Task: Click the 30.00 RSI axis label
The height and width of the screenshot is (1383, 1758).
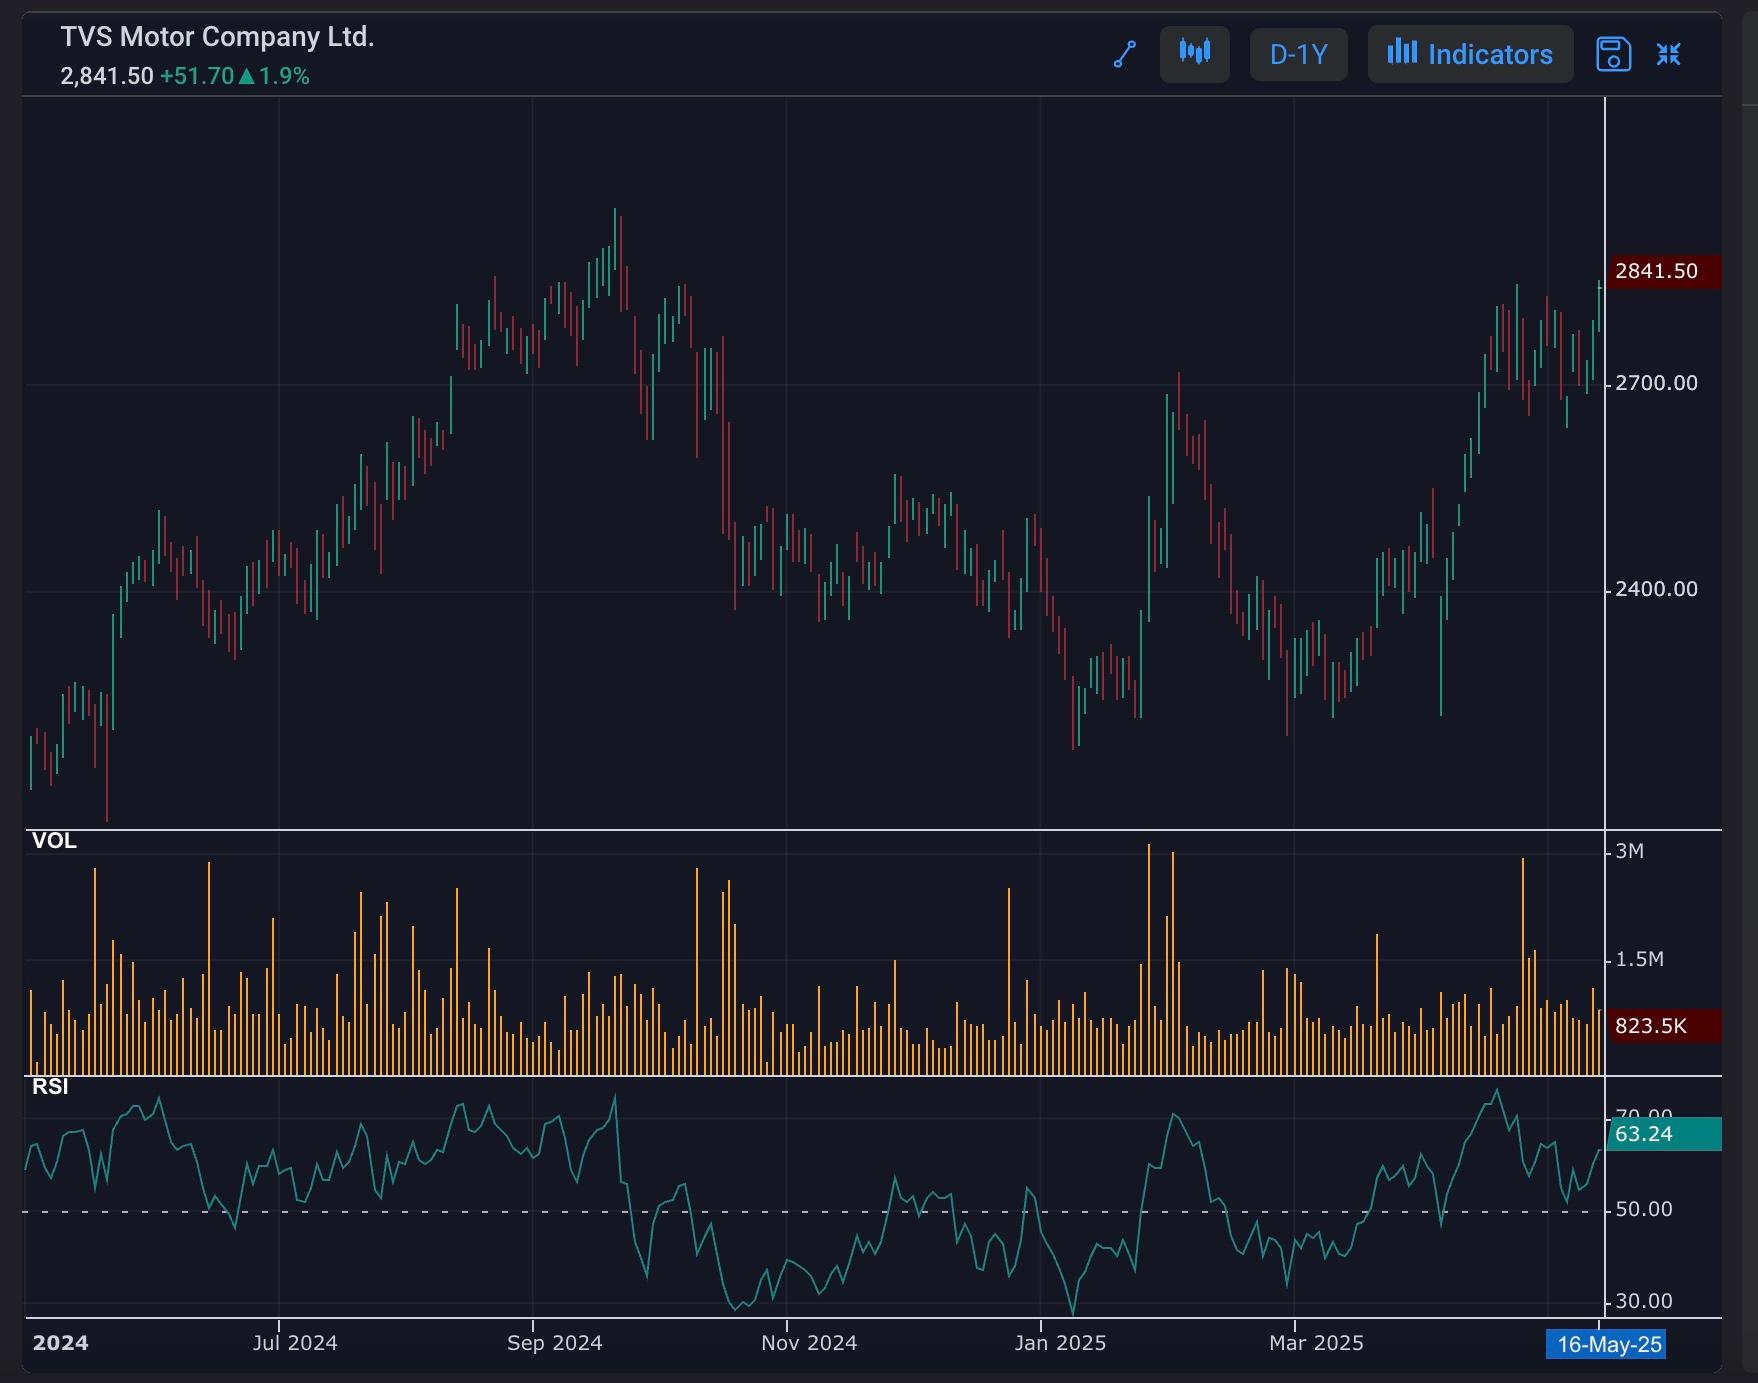Action: click(x=1644, y=1301)
